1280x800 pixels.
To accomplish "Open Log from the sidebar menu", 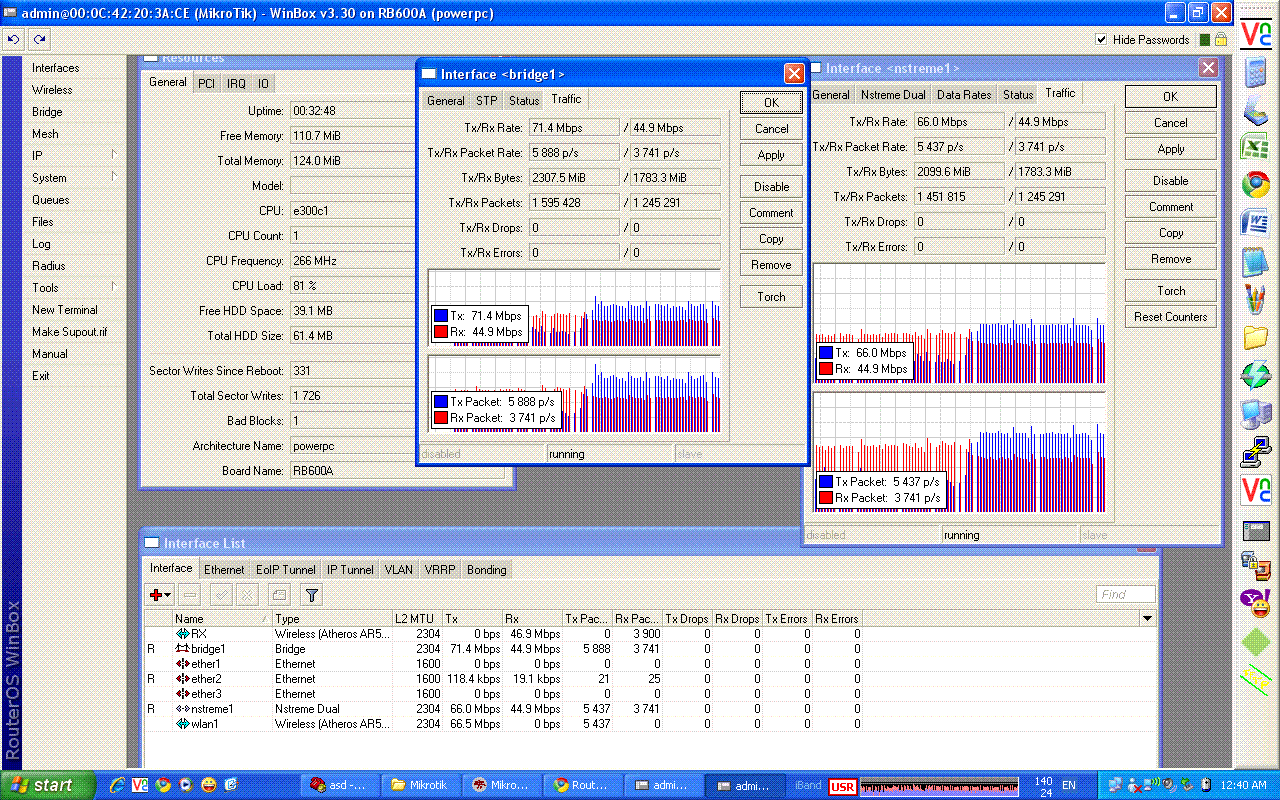I will click(x=75, y=244).
